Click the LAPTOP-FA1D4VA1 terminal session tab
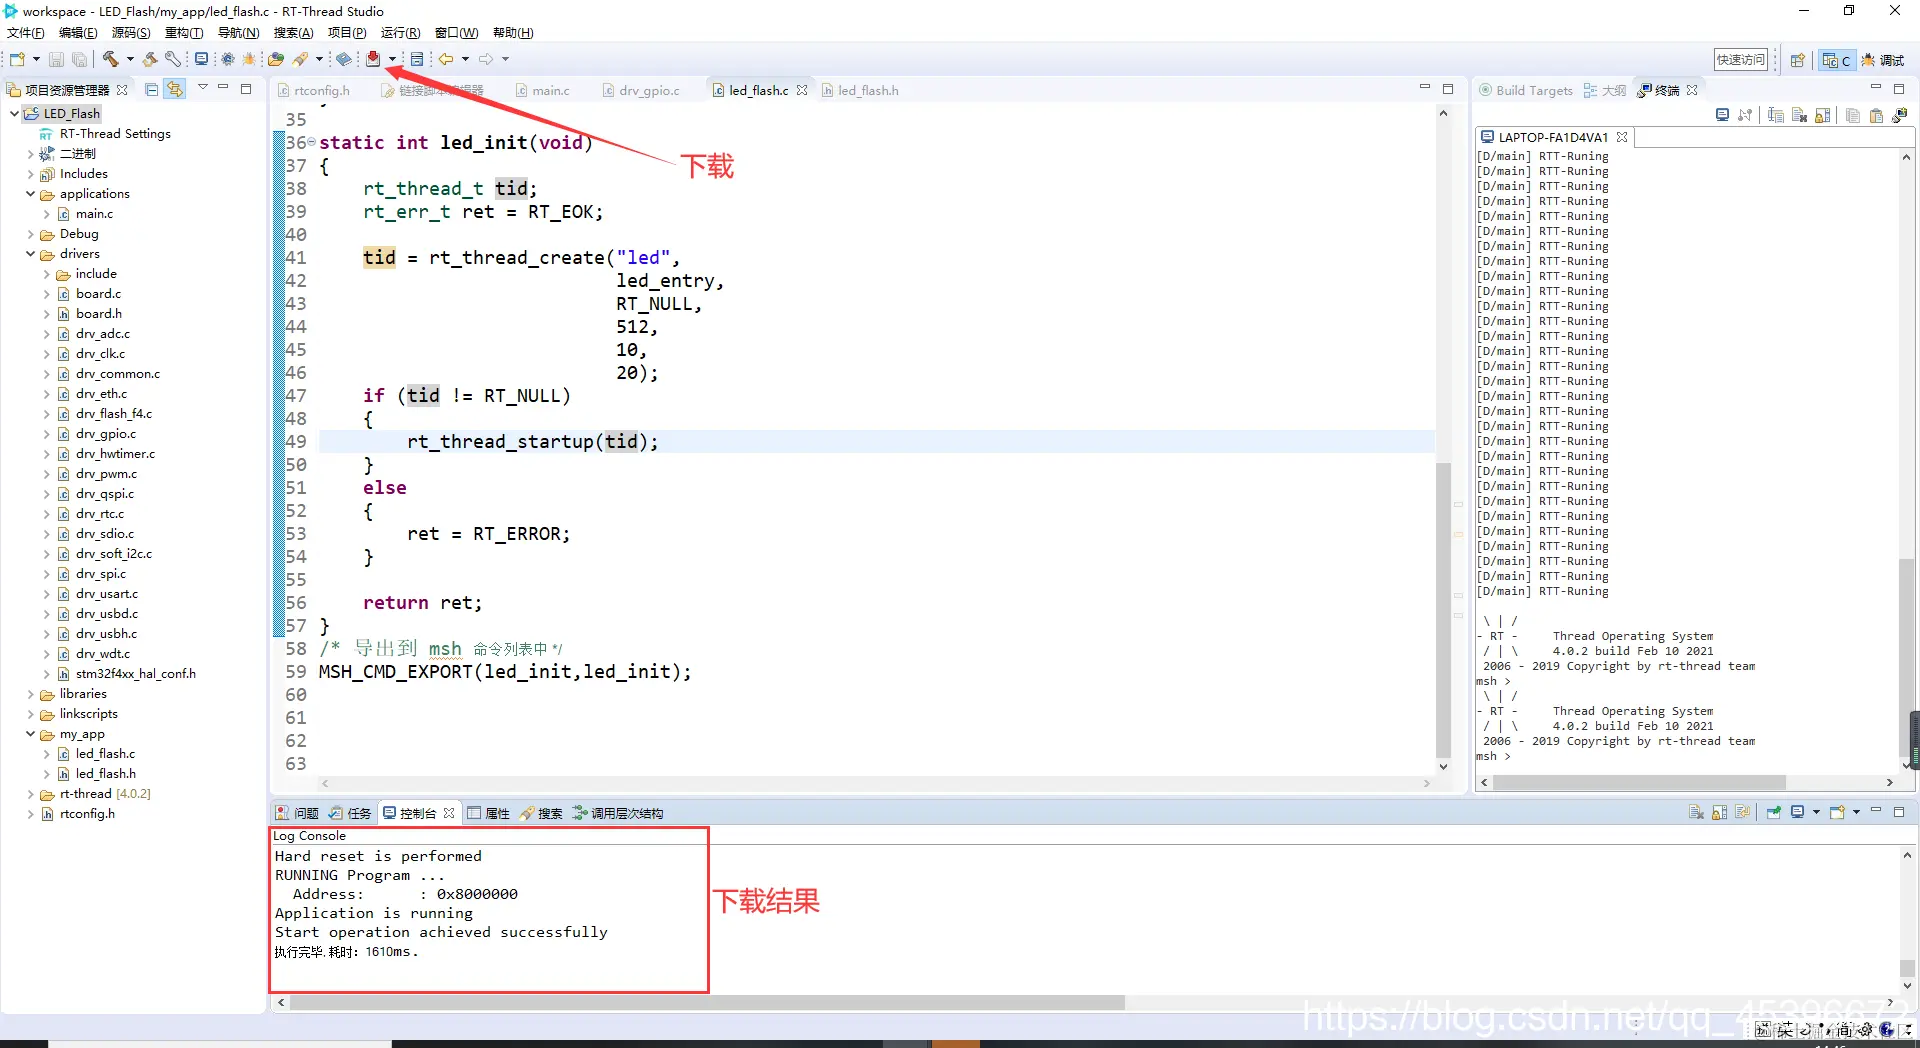 coord(1552,137)
